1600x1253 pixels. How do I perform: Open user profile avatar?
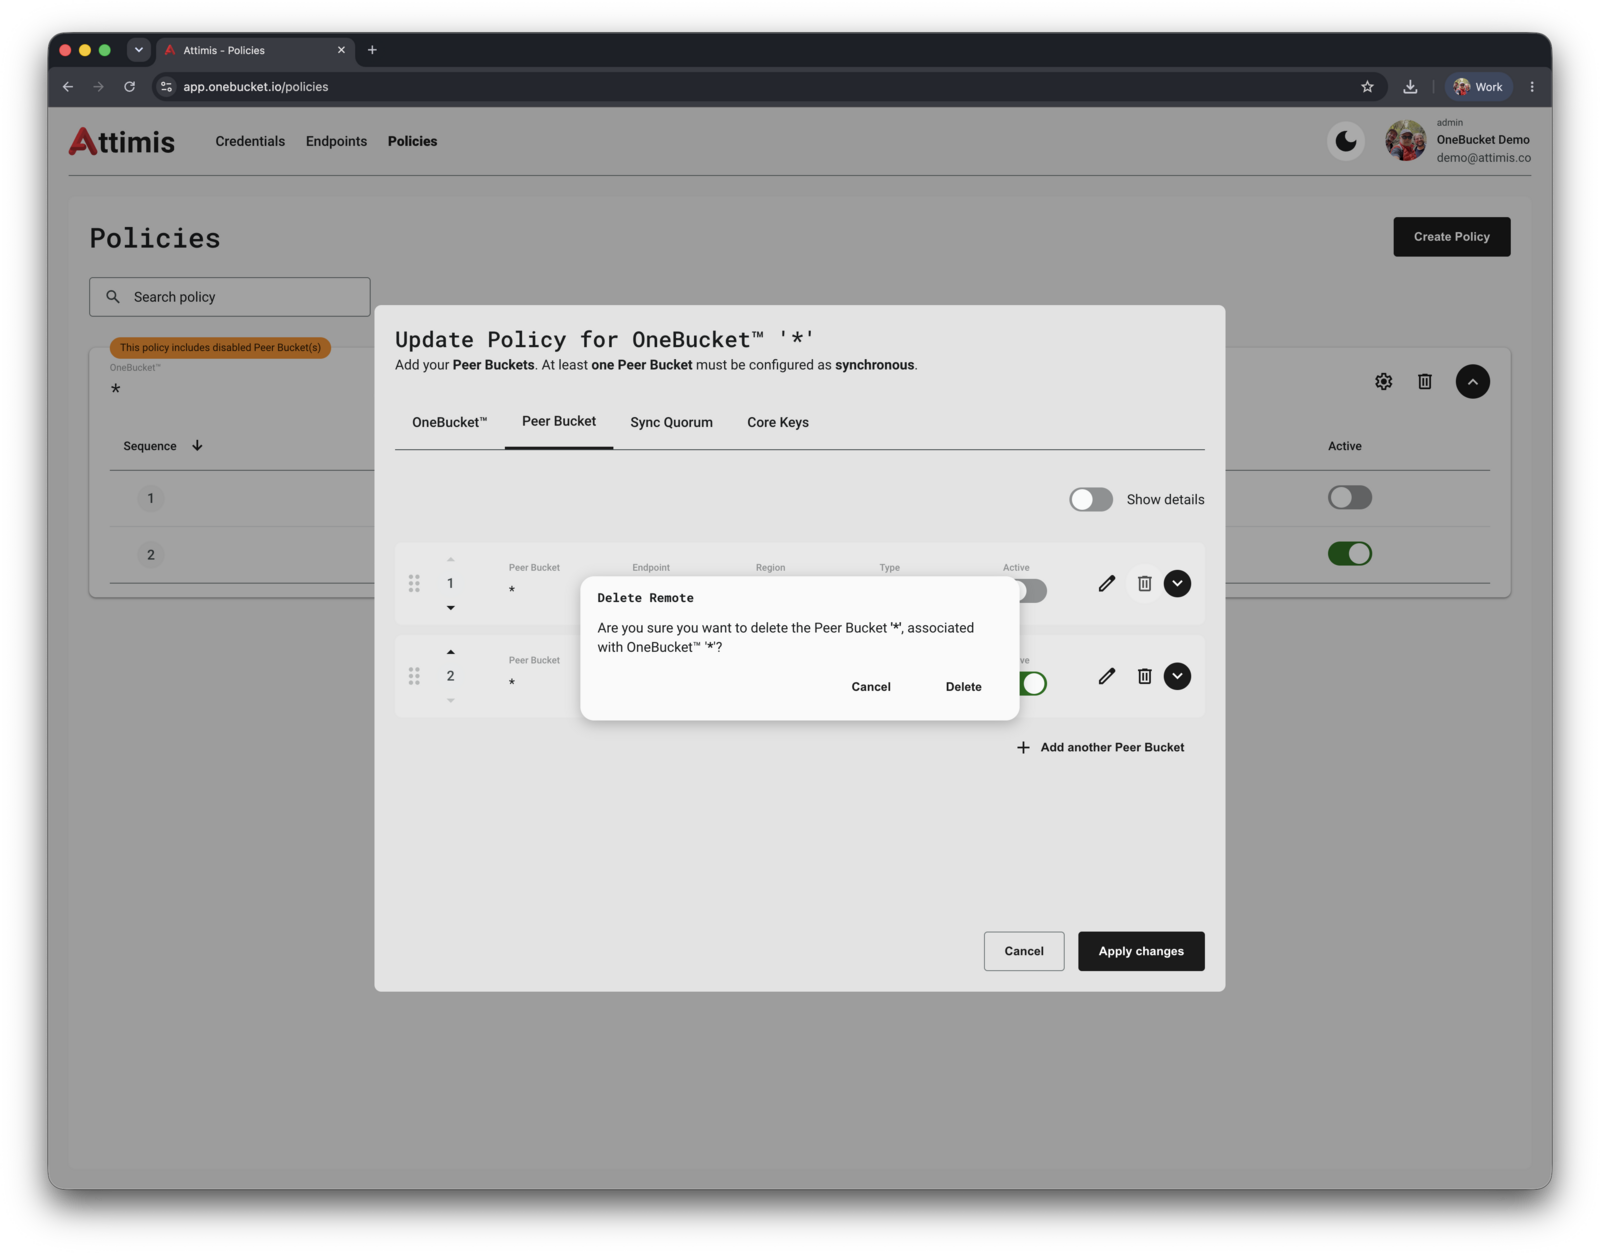click(1405, 141)
